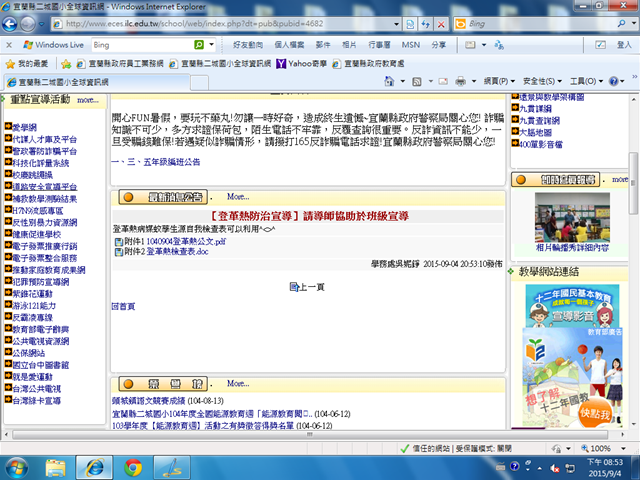This screenshot has width=640, height=480.
Task: Open the 網頁(P) menu
Action: pyautogui.click(x=499, y=81)
